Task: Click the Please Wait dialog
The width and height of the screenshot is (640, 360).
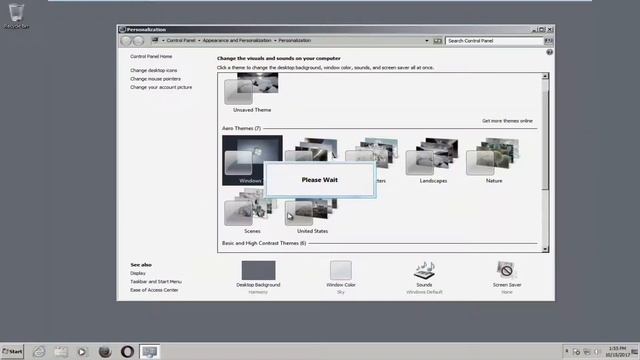Action: 320,180
